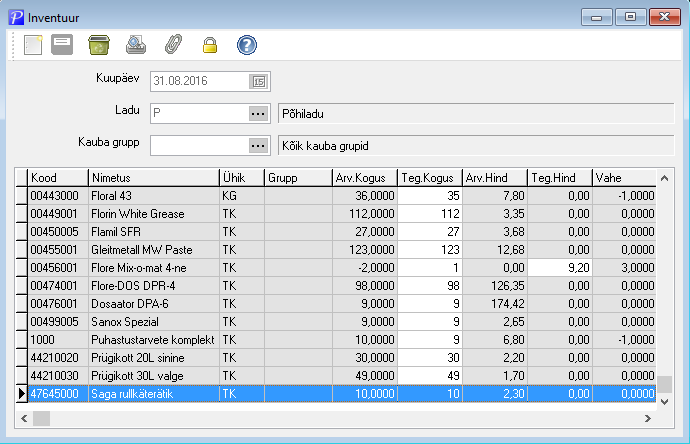690x444 pixels.
Task: Open the Kauba grupp lookup ellipsis button
Action: pos(258,146)
